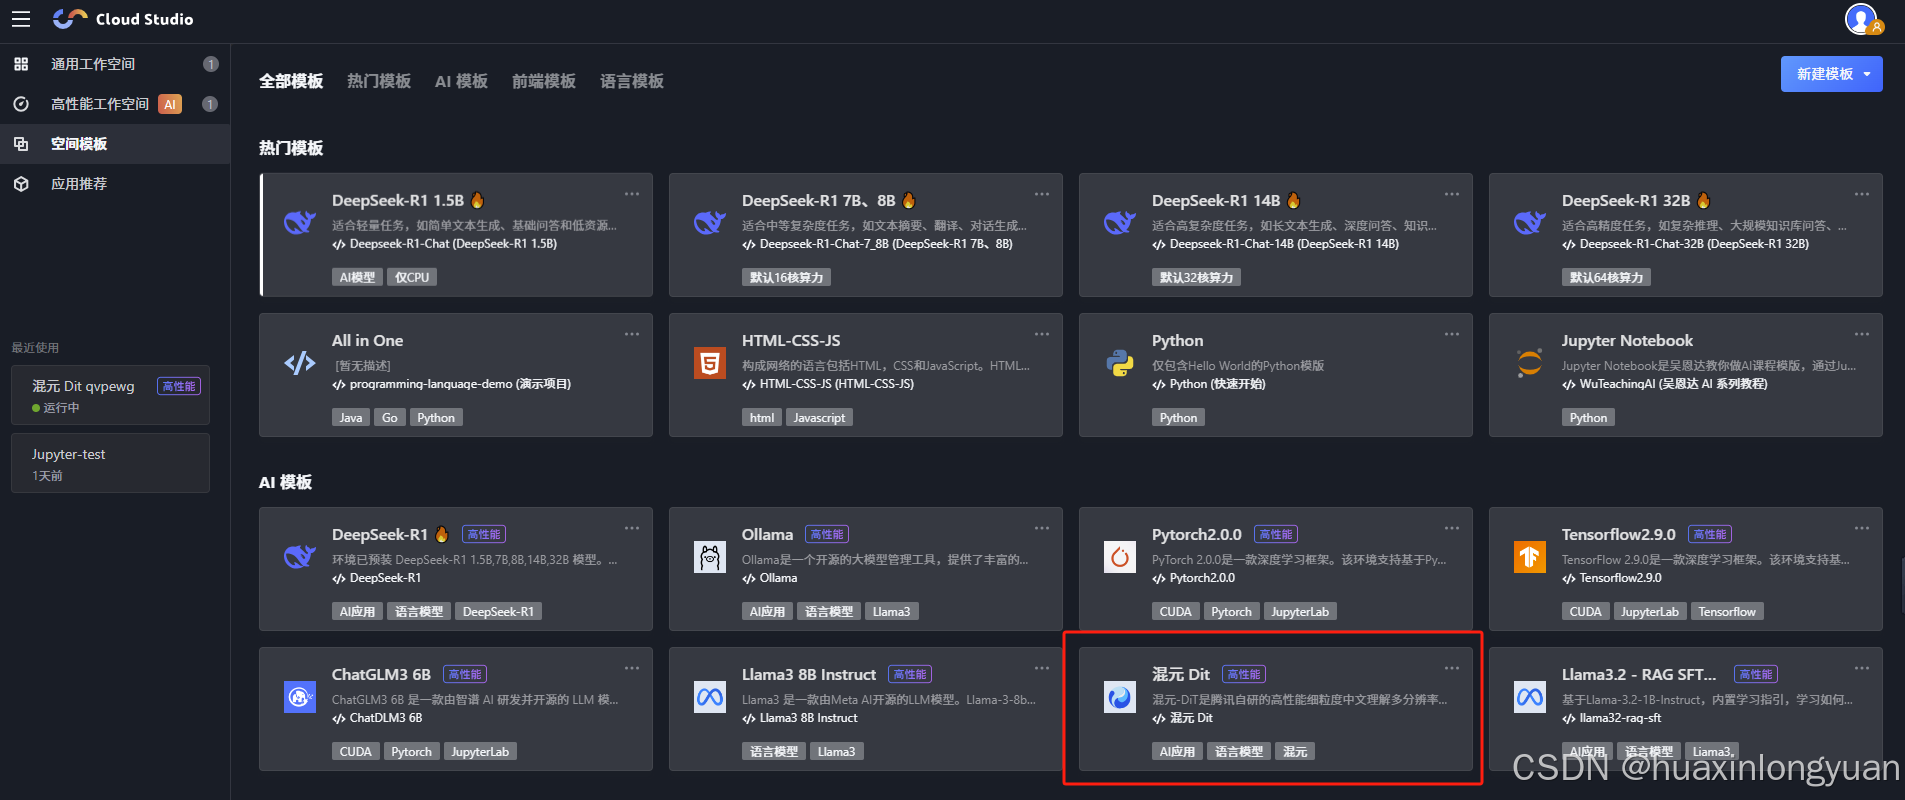Open the 新建模板 dropdown arrow
1905x800 pixels.
click(1867, 74)
